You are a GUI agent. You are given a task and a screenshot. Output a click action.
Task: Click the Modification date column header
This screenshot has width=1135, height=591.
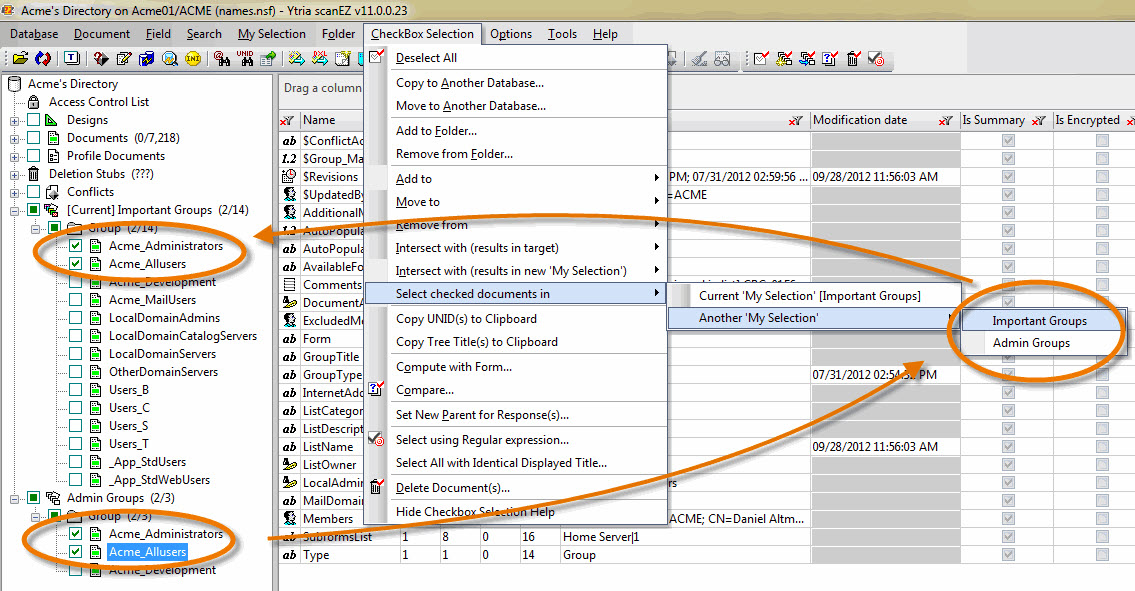pyautogui.click(x=860, y=120)
